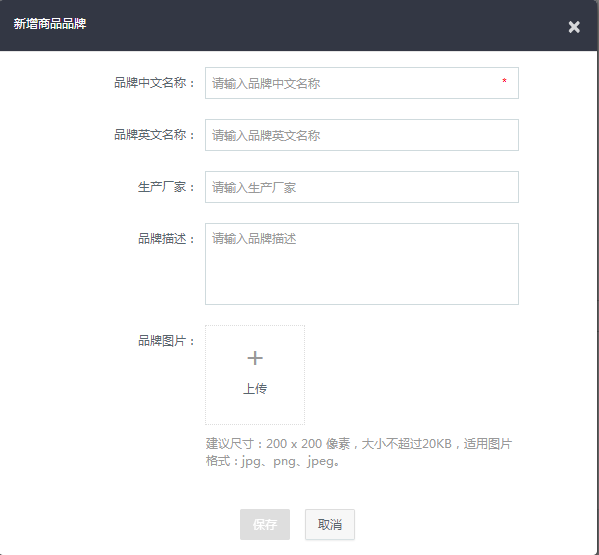Focus the 品牌英文名称 input field
599x555 pixels.
361,135
